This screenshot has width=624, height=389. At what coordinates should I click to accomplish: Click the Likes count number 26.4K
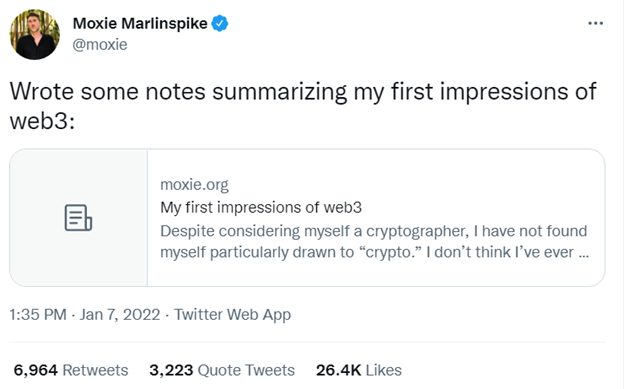pyautogui.click(x=339, y=370)
